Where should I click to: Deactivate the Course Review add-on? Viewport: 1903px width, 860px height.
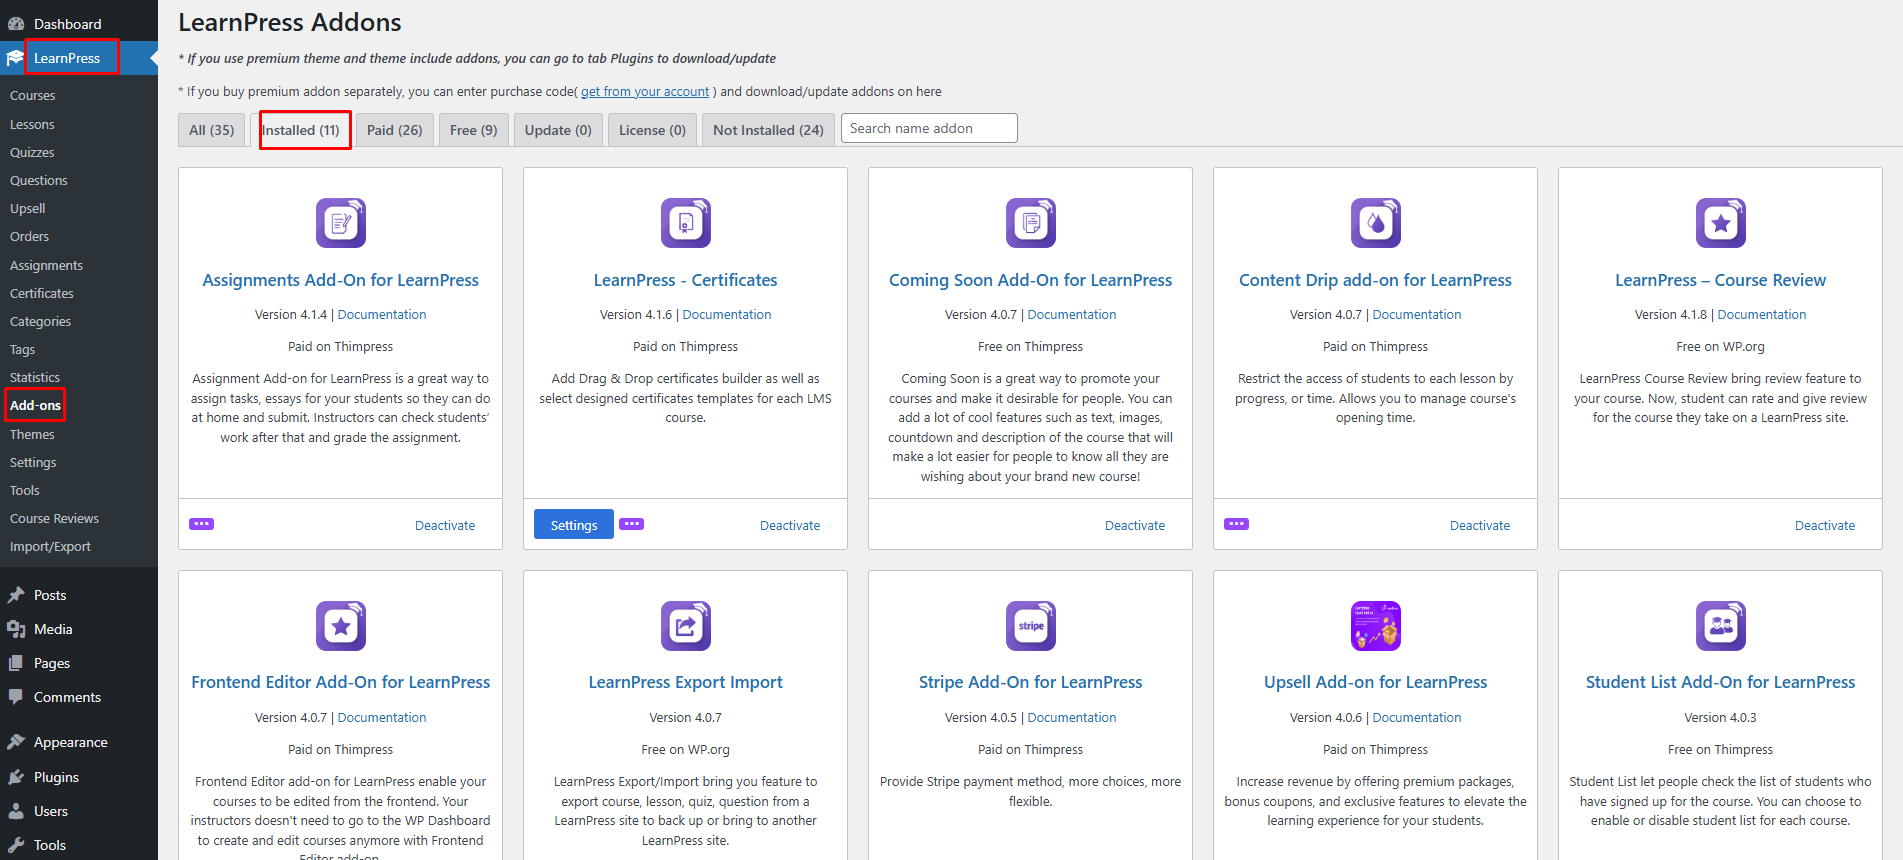(1825, 525)
